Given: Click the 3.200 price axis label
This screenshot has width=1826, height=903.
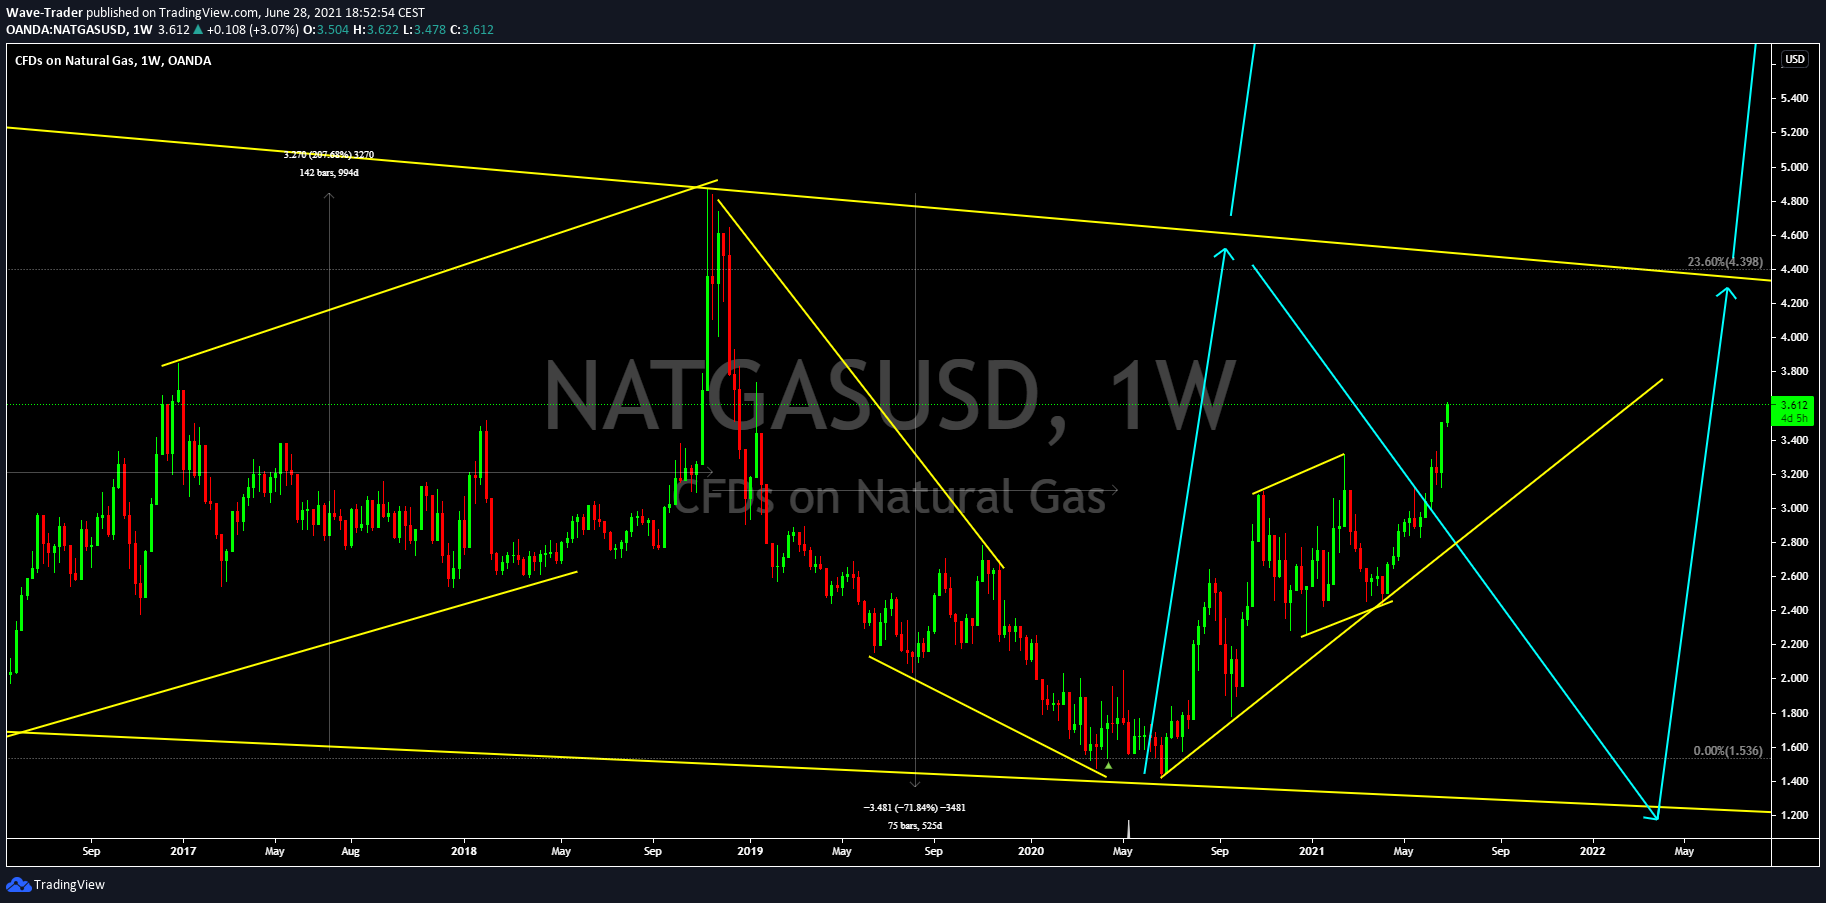Looking at the screenshot, I should click(1794, 474).
